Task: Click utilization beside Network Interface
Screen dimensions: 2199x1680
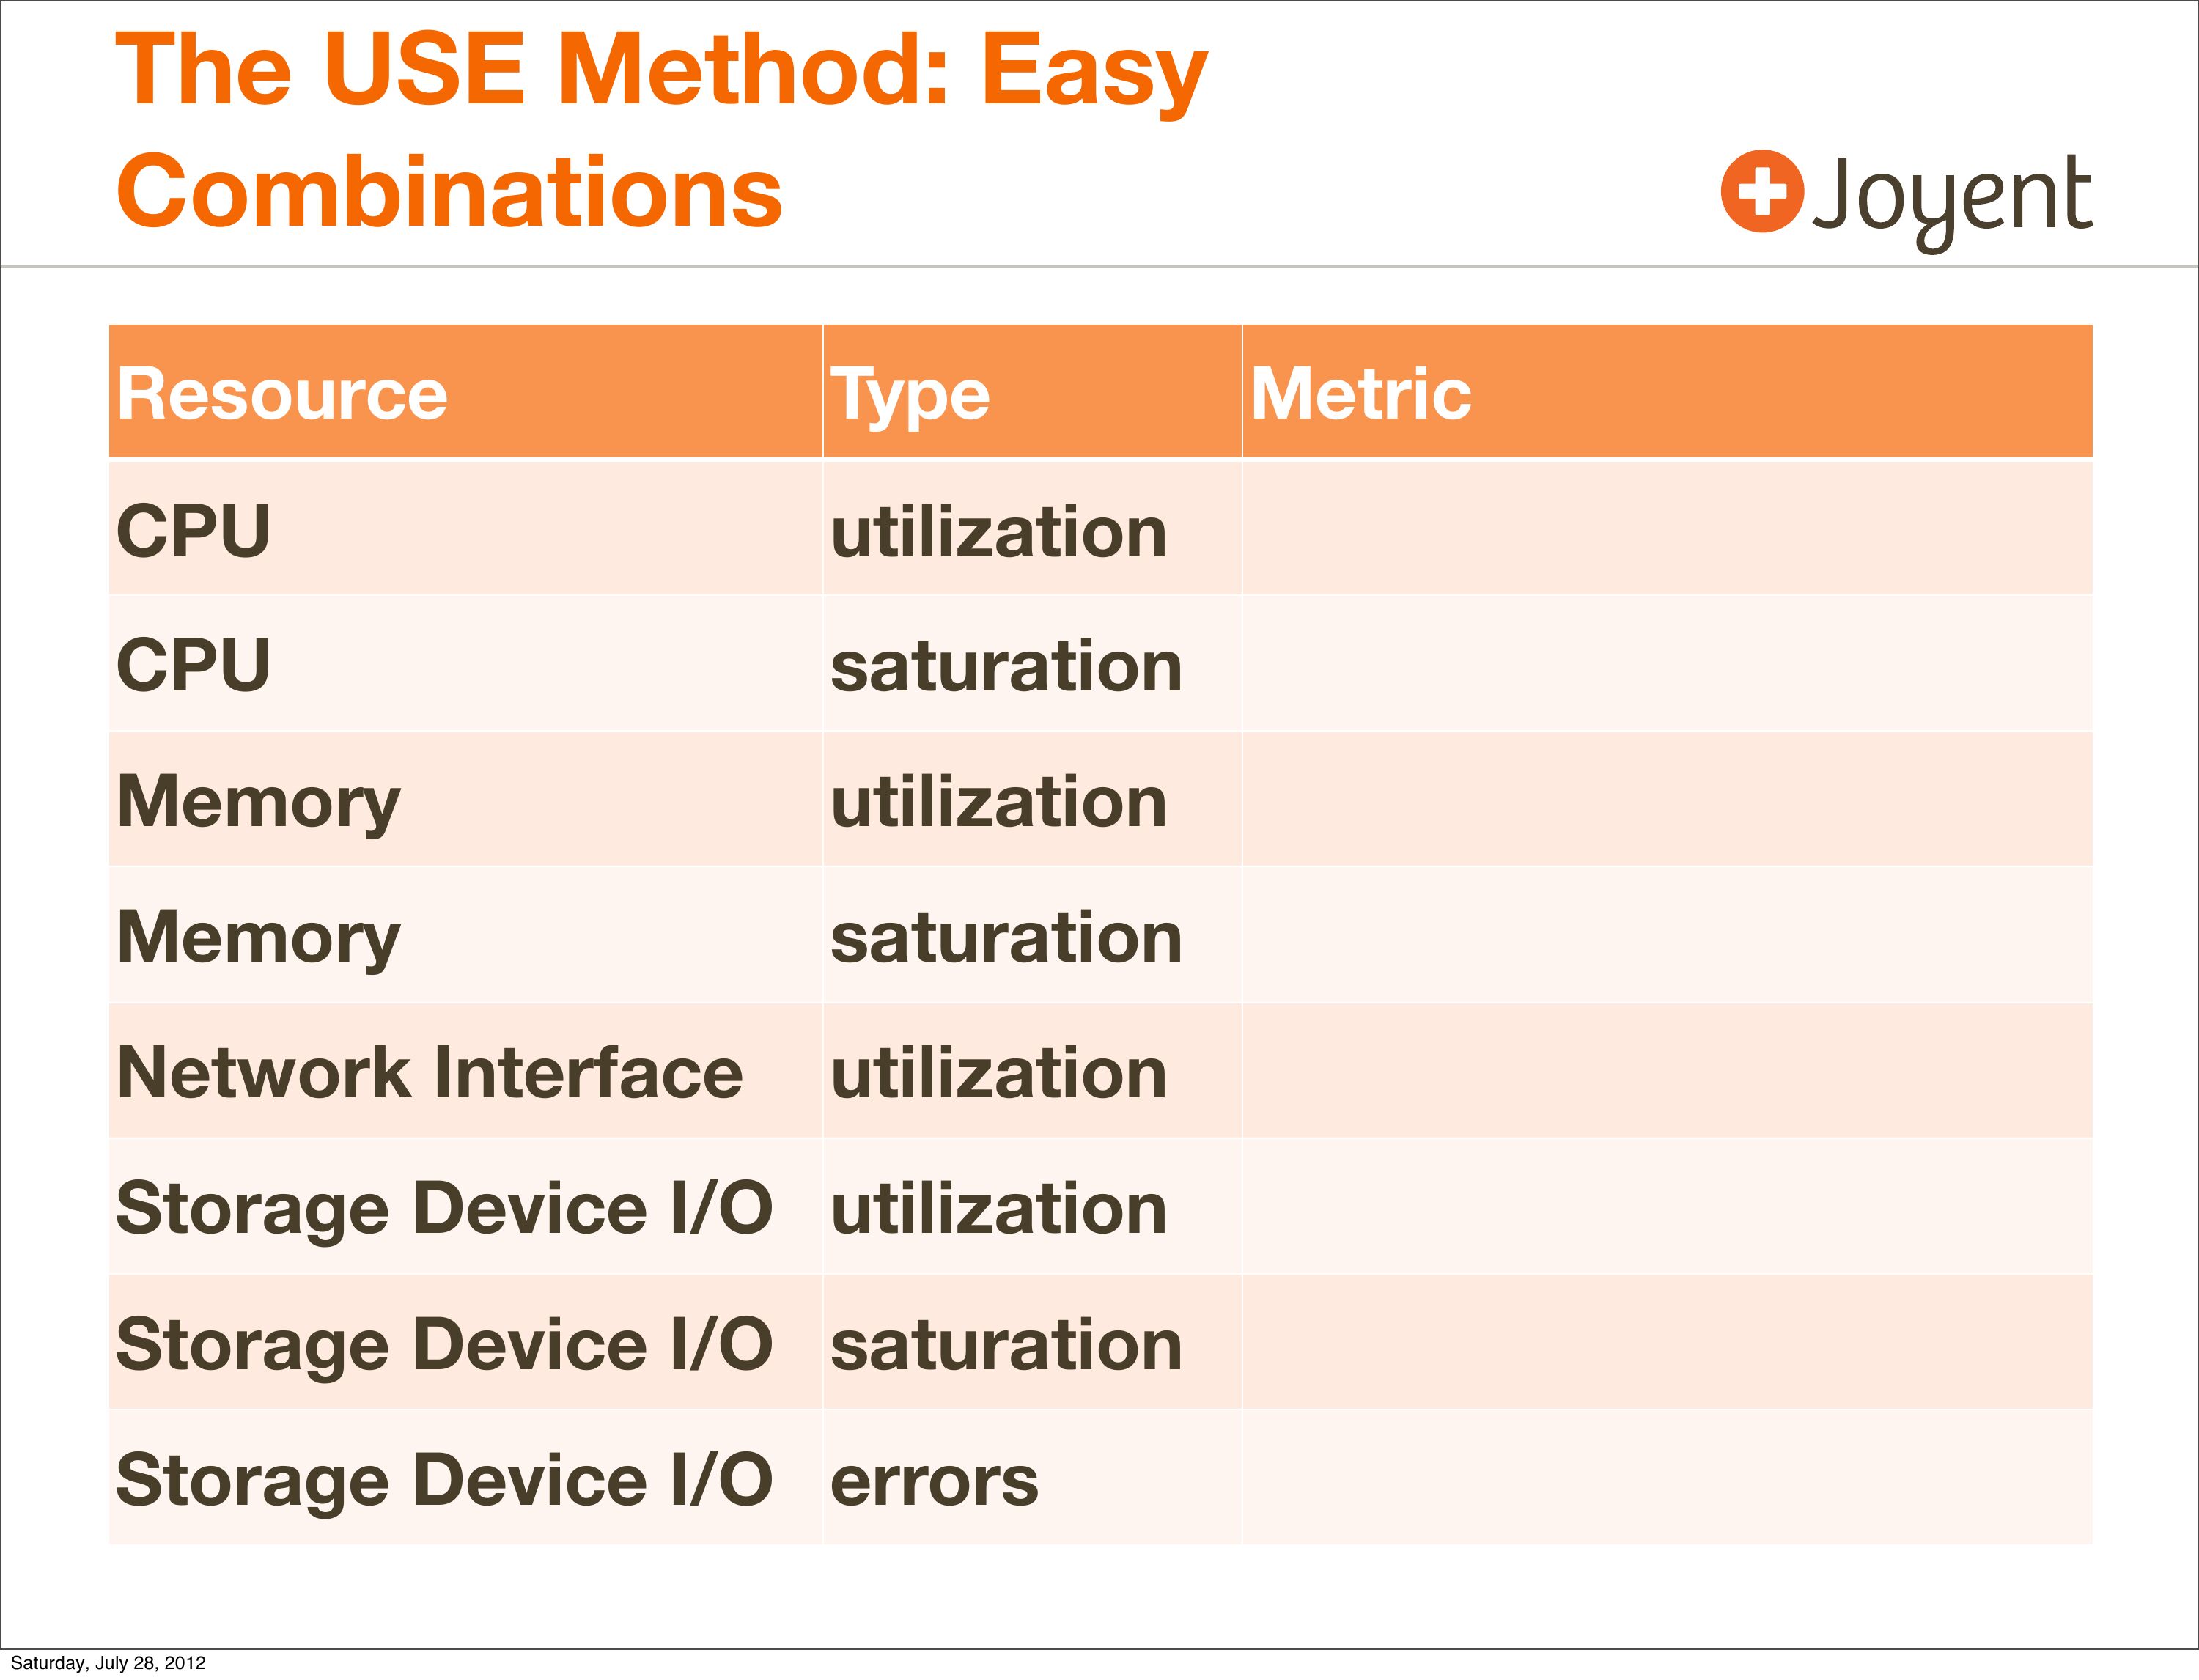Action: click(x=998, y=1072)
